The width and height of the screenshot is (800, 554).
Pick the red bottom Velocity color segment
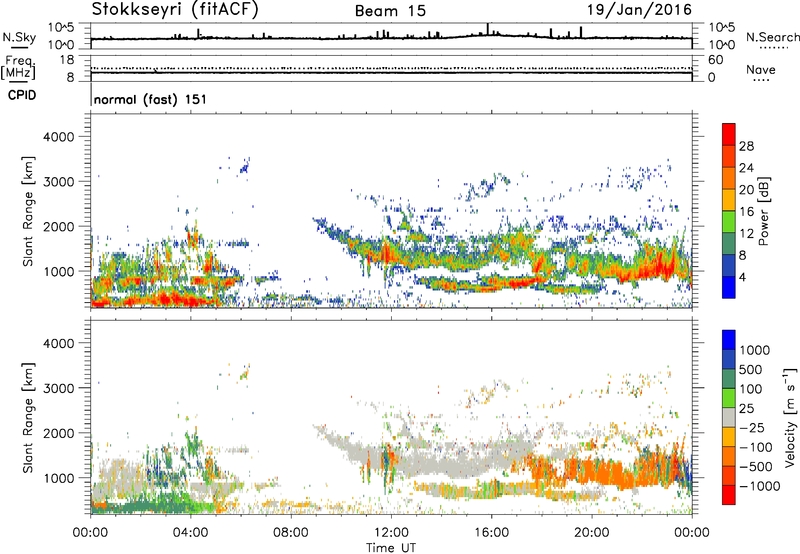click(729, 495)
